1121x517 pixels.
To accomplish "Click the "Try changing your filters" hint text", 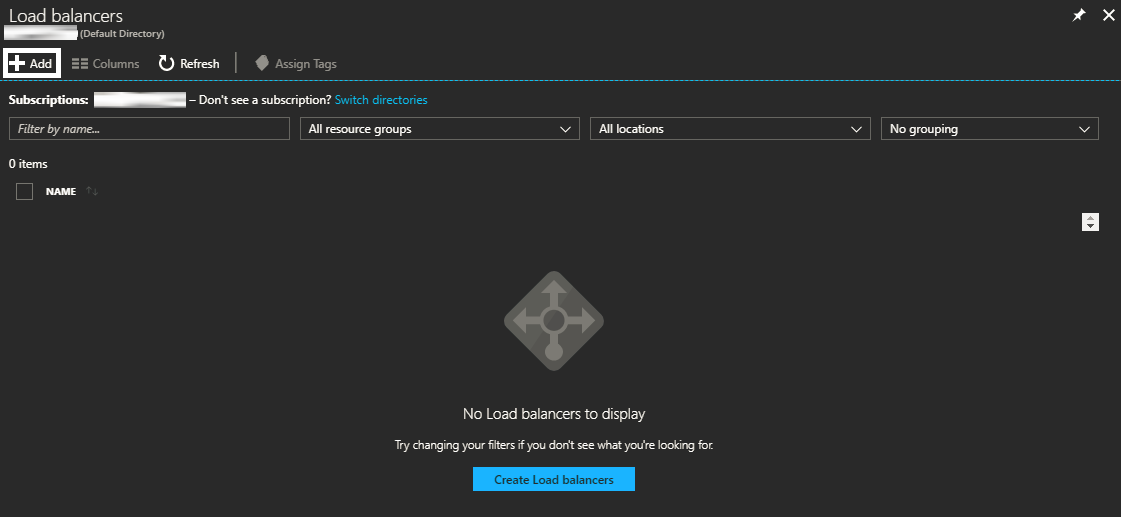I will [x=554, y=445].
